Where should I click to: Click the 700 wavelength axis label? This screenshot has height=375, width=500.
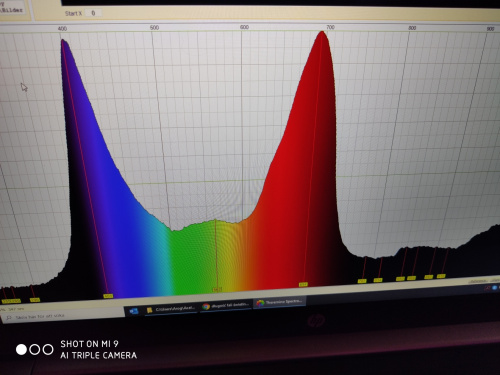click(x=330, y=27)
